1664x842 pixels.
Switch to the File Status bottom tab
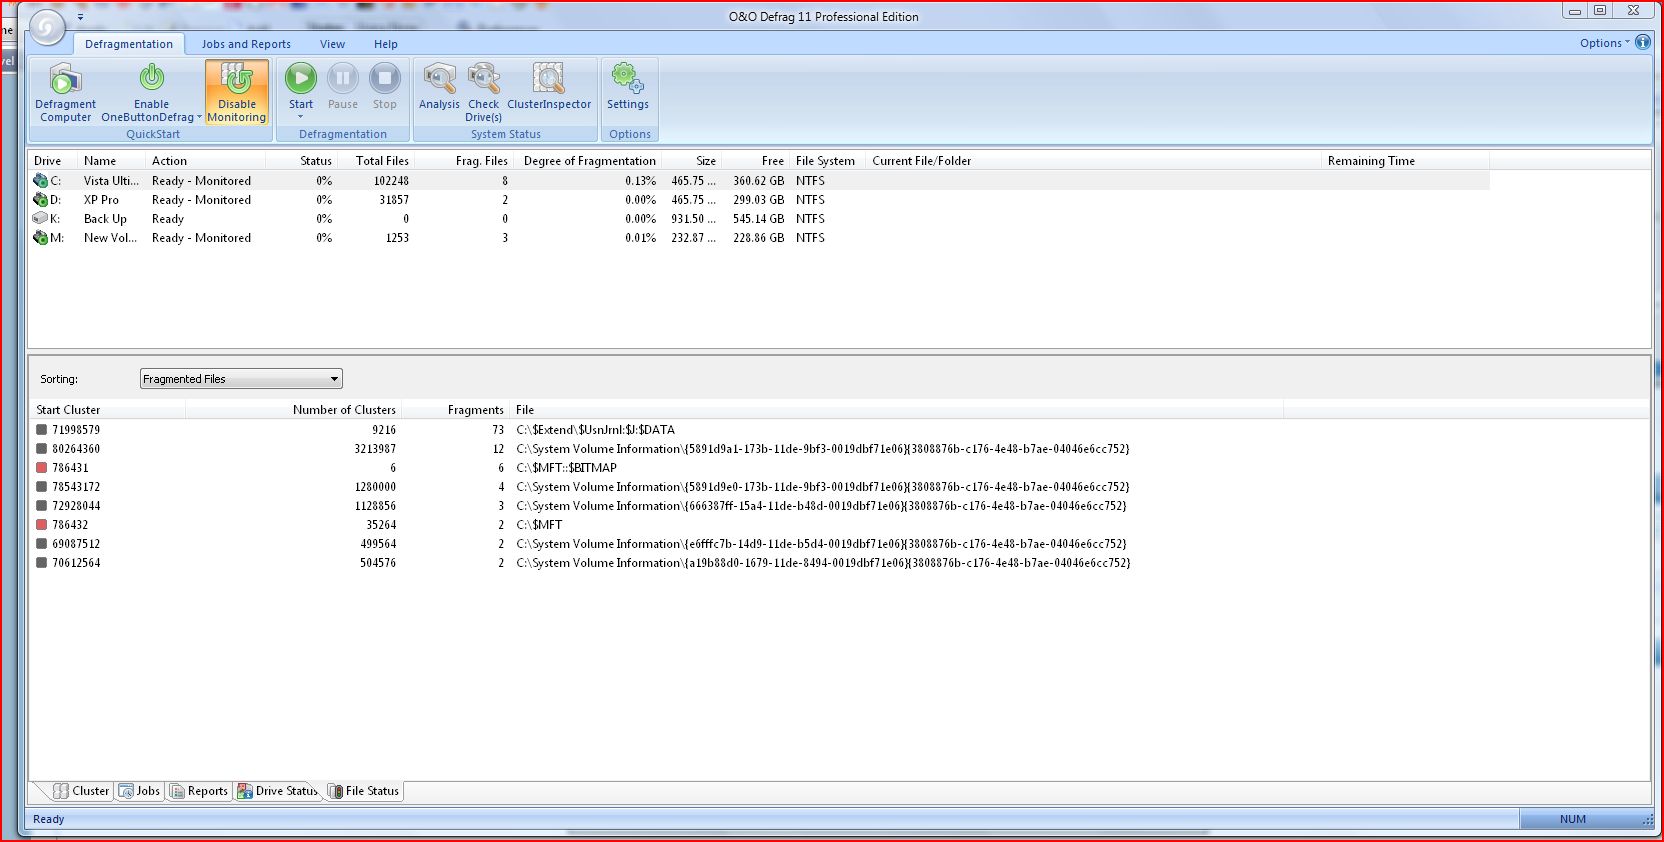tap(363, 791)
